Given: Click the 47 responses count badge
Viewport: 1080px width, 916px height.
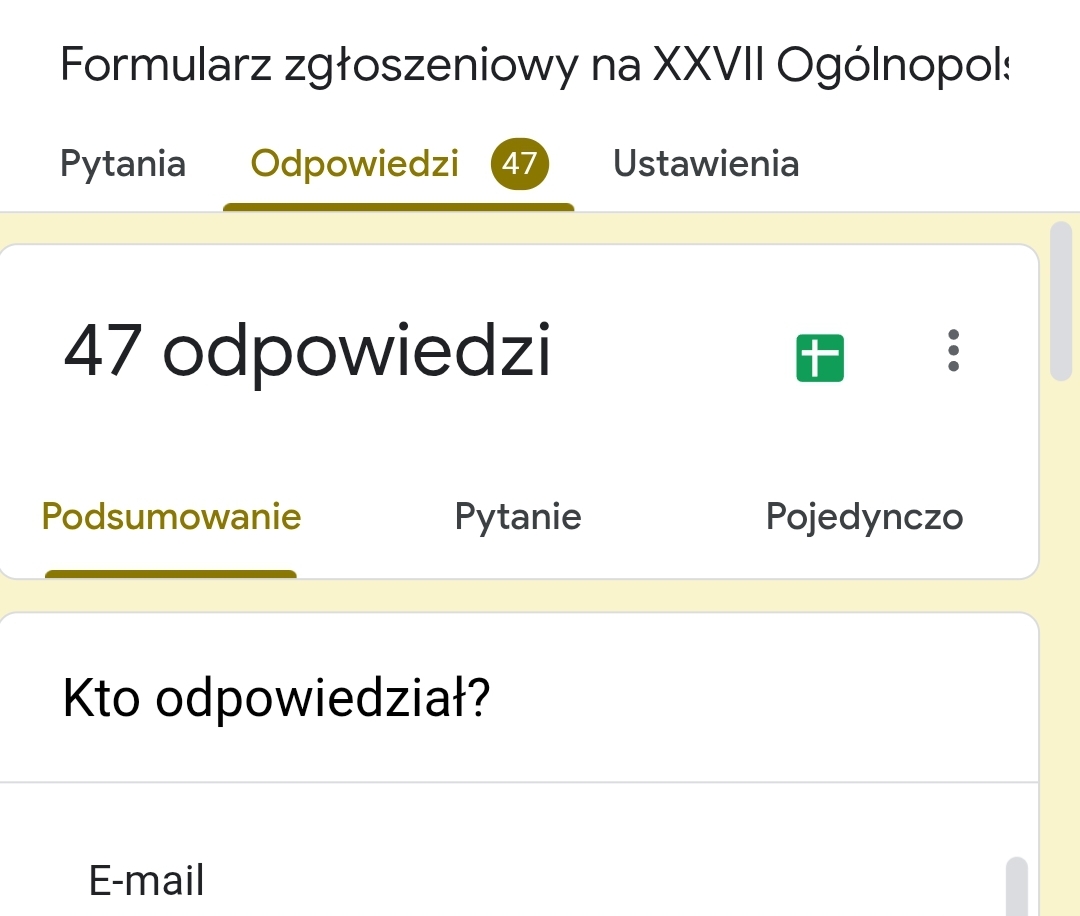Looking at the screenshot, I should point(520,163).
